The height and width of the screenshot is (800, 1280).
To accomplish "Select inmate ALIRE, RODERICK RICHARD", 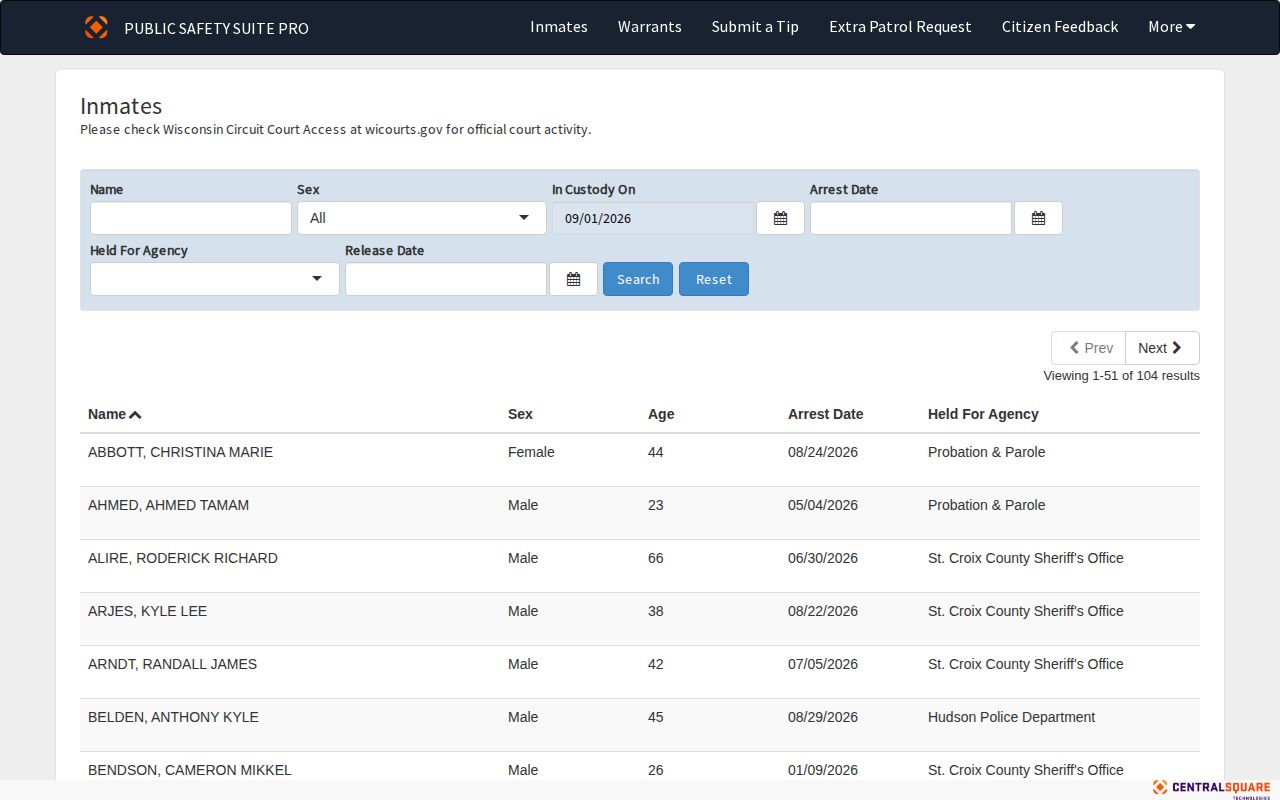I will (x=183, y=558).
